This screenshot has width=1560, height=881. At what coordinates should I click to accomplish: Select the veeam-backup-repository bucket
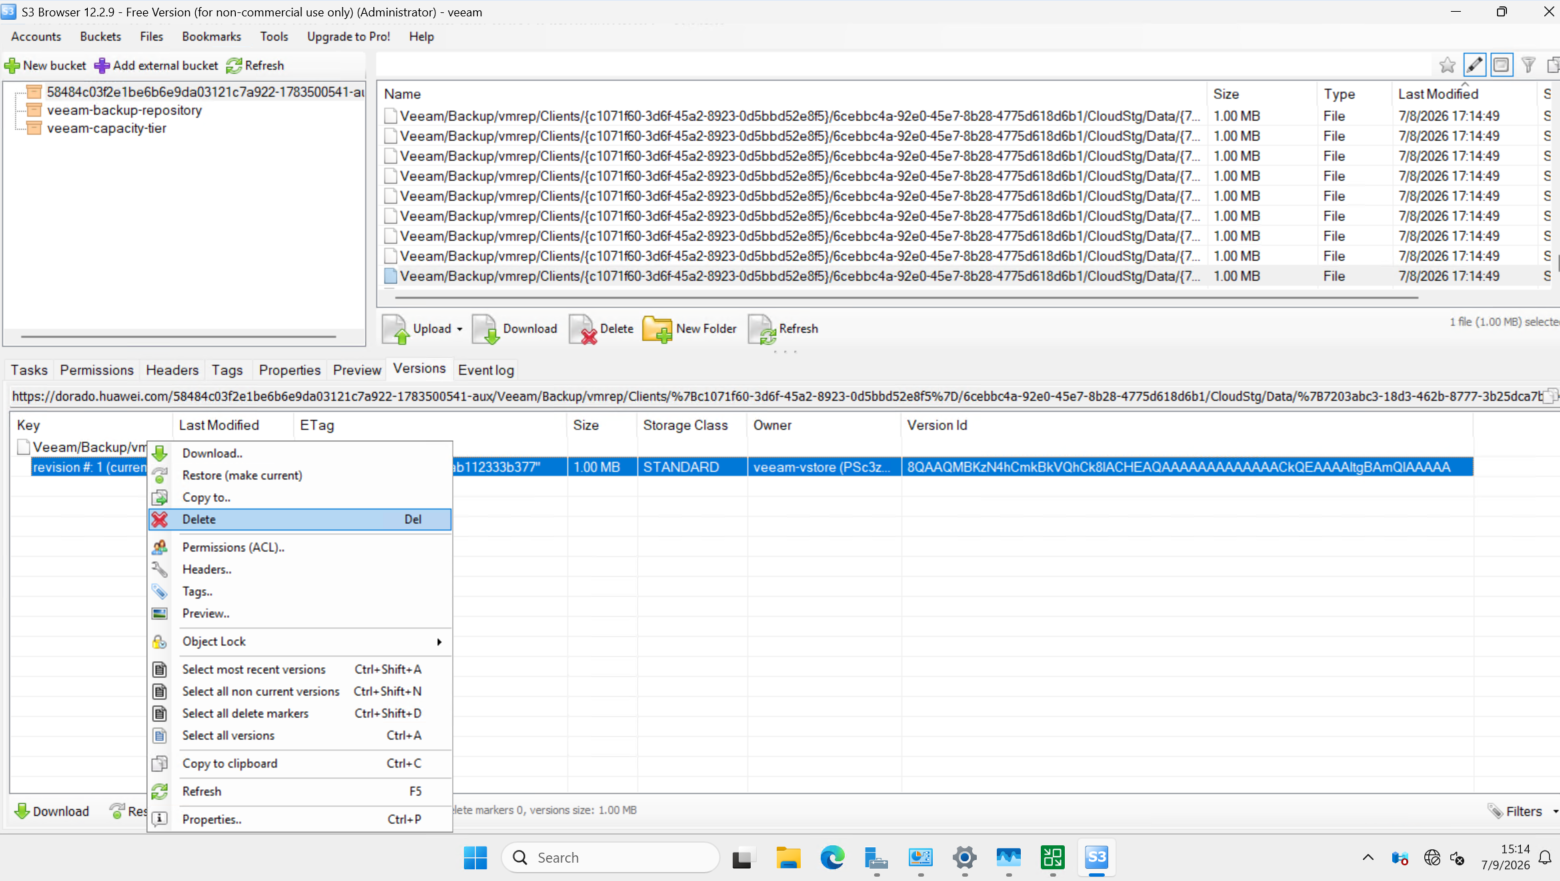(x=124, y=110)
